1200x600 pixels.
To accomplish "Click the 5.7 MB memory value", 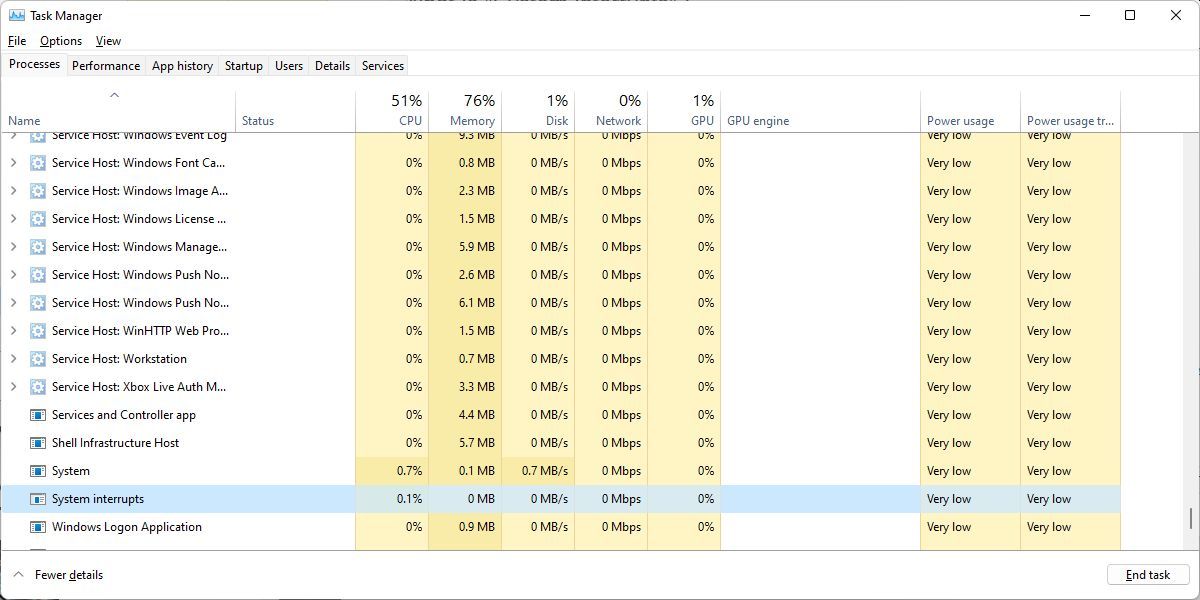I will click(477, 443).
